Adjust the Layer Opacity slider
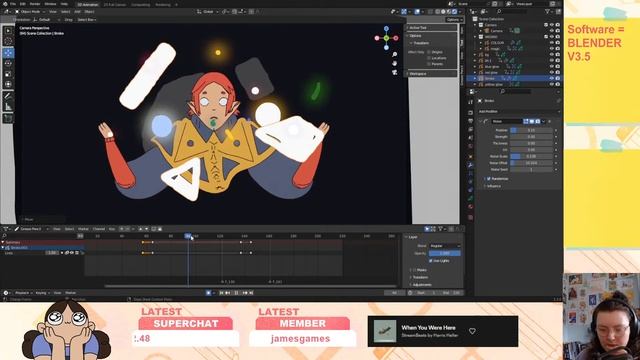 (445, 253)
